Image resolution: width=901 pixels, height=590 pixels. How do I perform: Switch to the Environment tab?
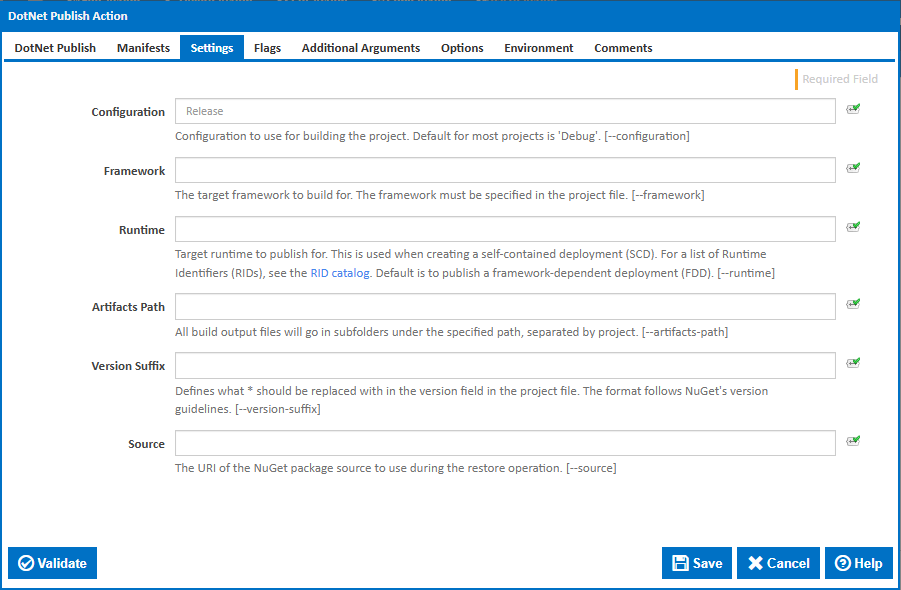(x=538, y=47)
